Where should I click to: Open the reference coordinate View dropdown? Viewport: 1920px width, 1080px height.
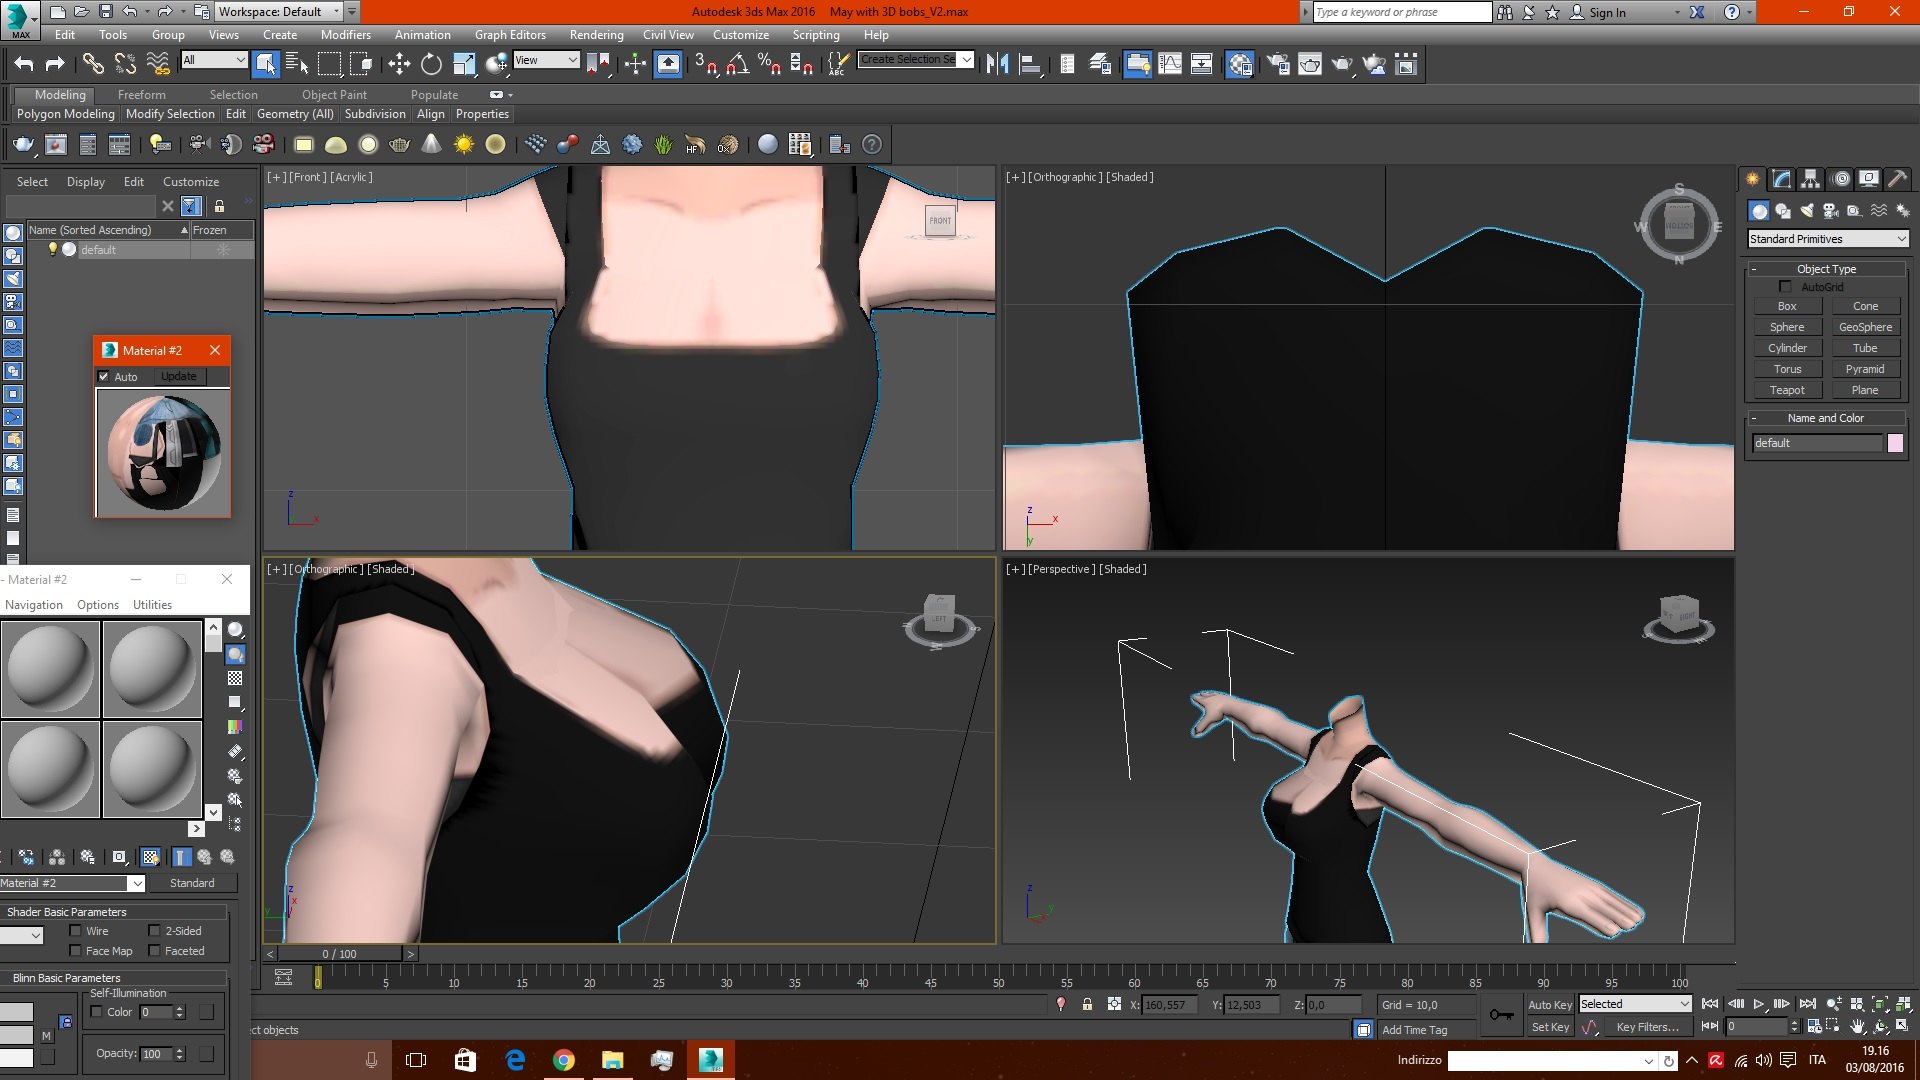tap(546, 60)
